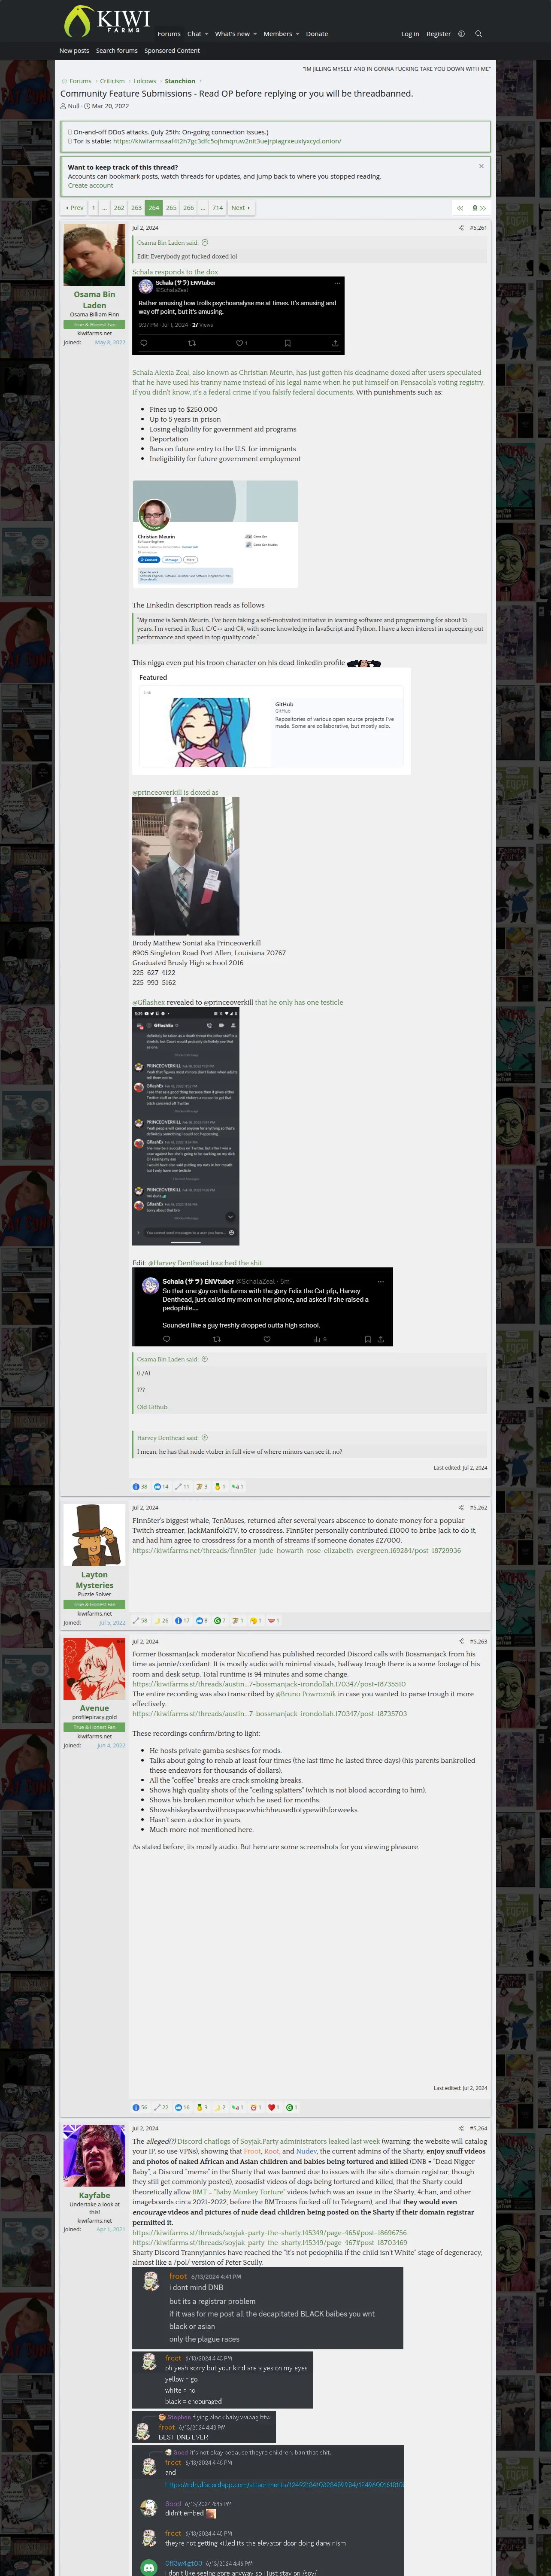Go to page 1 in pagination
Viewport: 551px width, 2576px height.
click(94, 208)
